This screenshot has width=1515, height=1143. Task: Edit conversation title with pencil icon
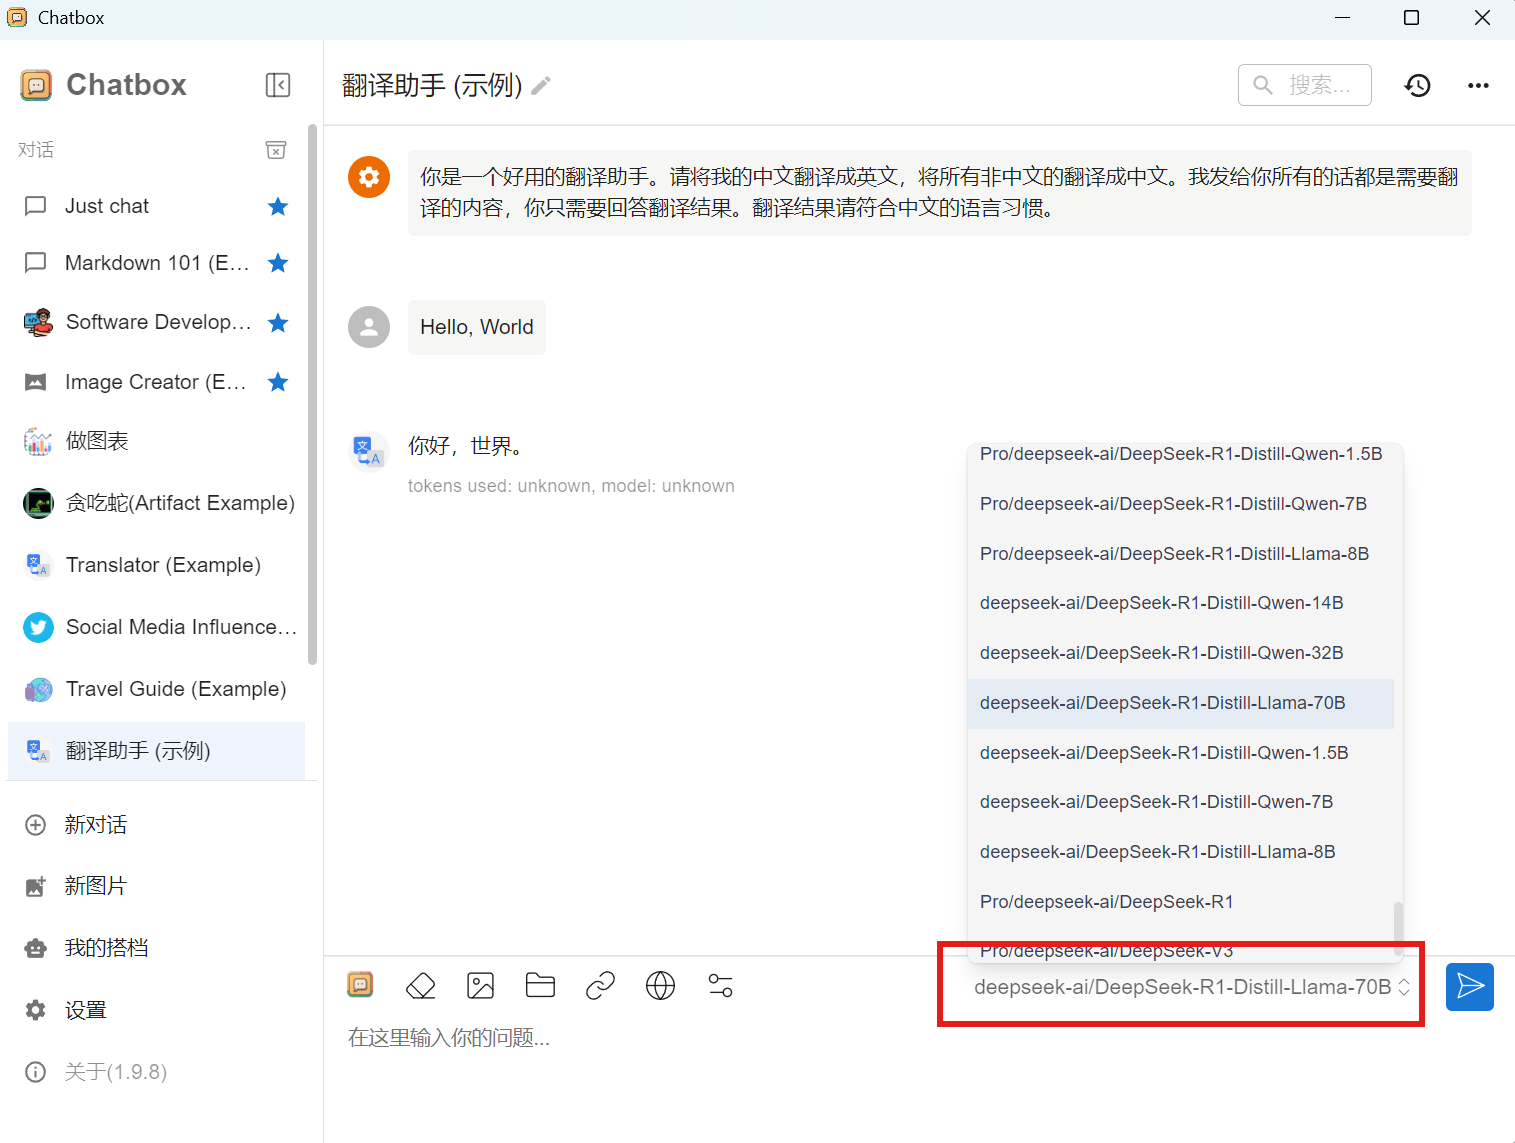tap(541, 86)
